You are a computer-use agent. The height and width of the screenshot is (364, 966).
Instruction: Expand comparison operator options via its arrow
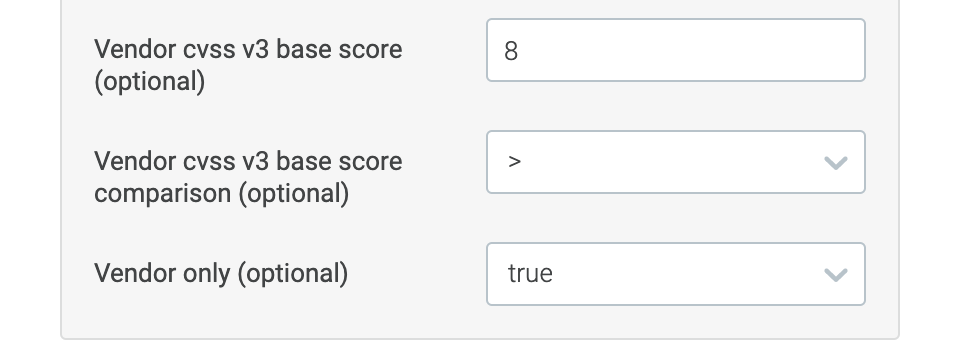coord(835,163)
